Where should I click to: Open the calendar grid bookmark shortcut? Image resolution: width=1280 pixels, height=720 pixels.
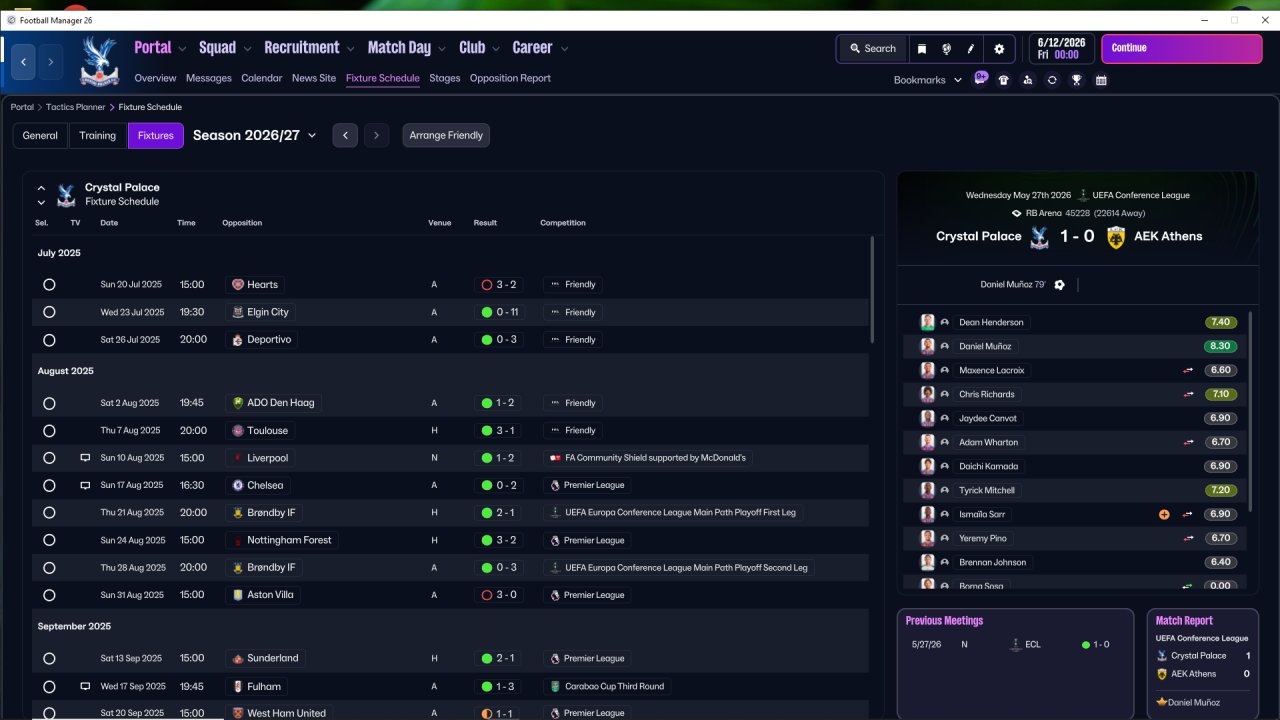click(x=1101, y=80)
